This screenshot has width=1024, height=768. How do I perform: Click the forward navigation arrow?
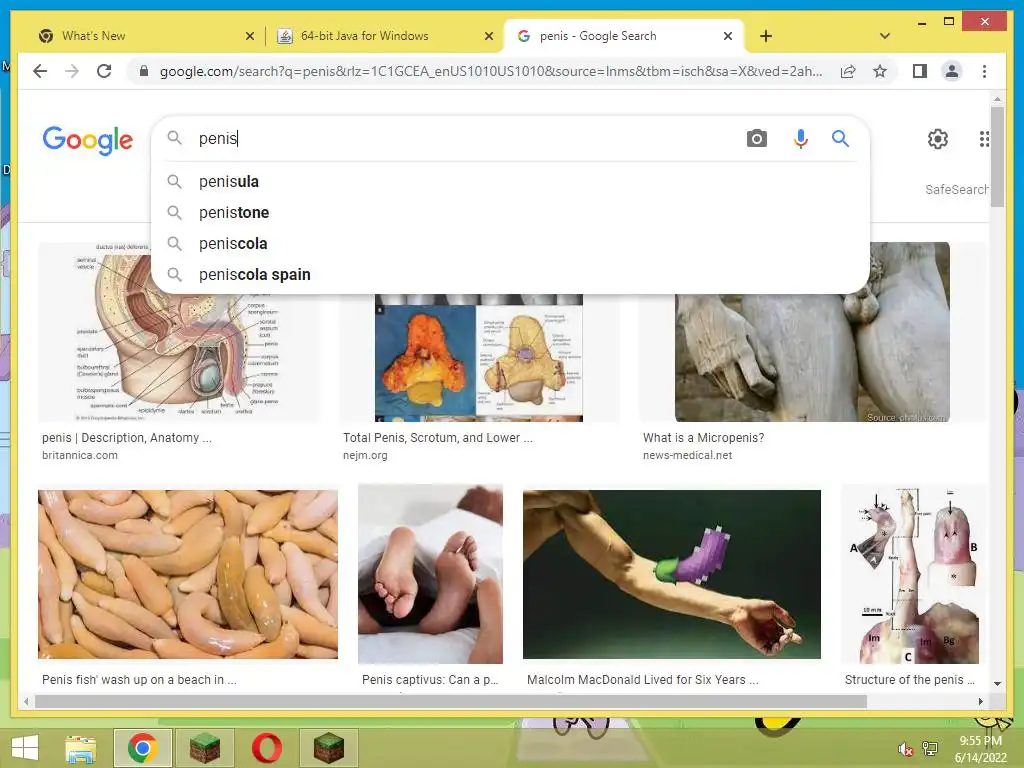(72, 71)
